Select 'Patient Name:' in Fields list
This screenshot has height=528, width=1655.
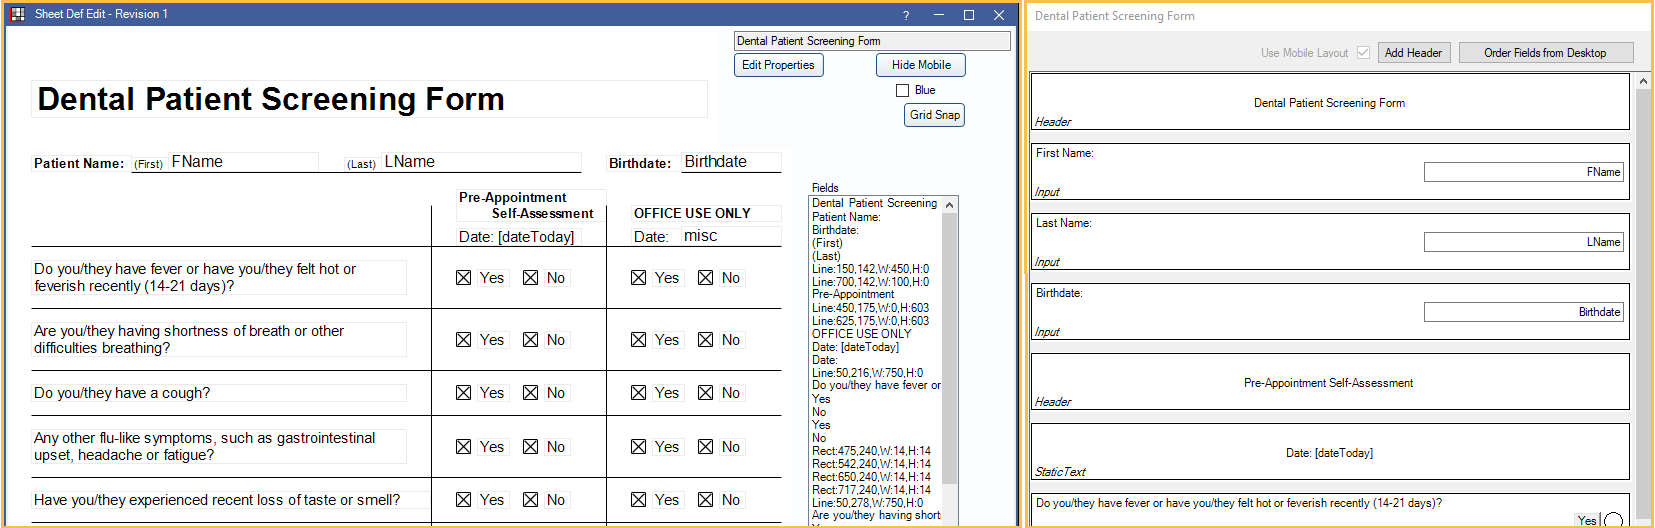(x=846, y=217)
